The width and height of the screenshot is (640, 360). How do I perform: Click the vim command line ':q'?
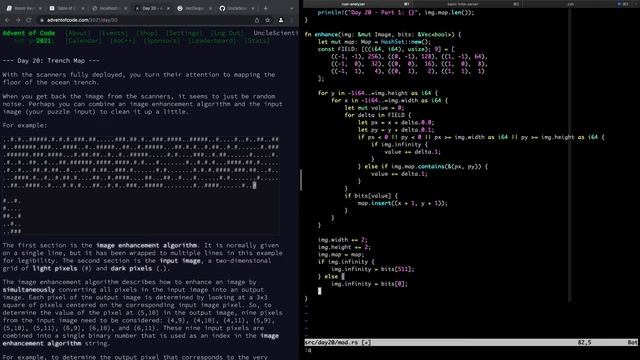point(308,350)
